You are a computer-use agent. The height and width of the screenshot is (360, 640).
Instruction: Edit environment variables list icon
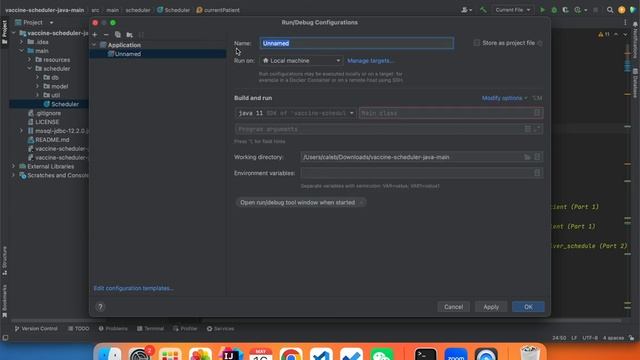coord(537,173)
